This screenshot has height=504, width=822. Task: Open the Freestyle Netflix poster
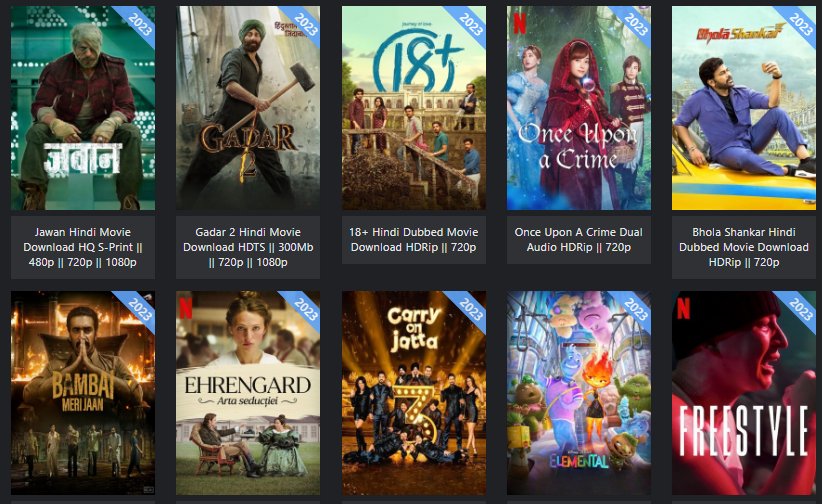[x=744, y=393]
